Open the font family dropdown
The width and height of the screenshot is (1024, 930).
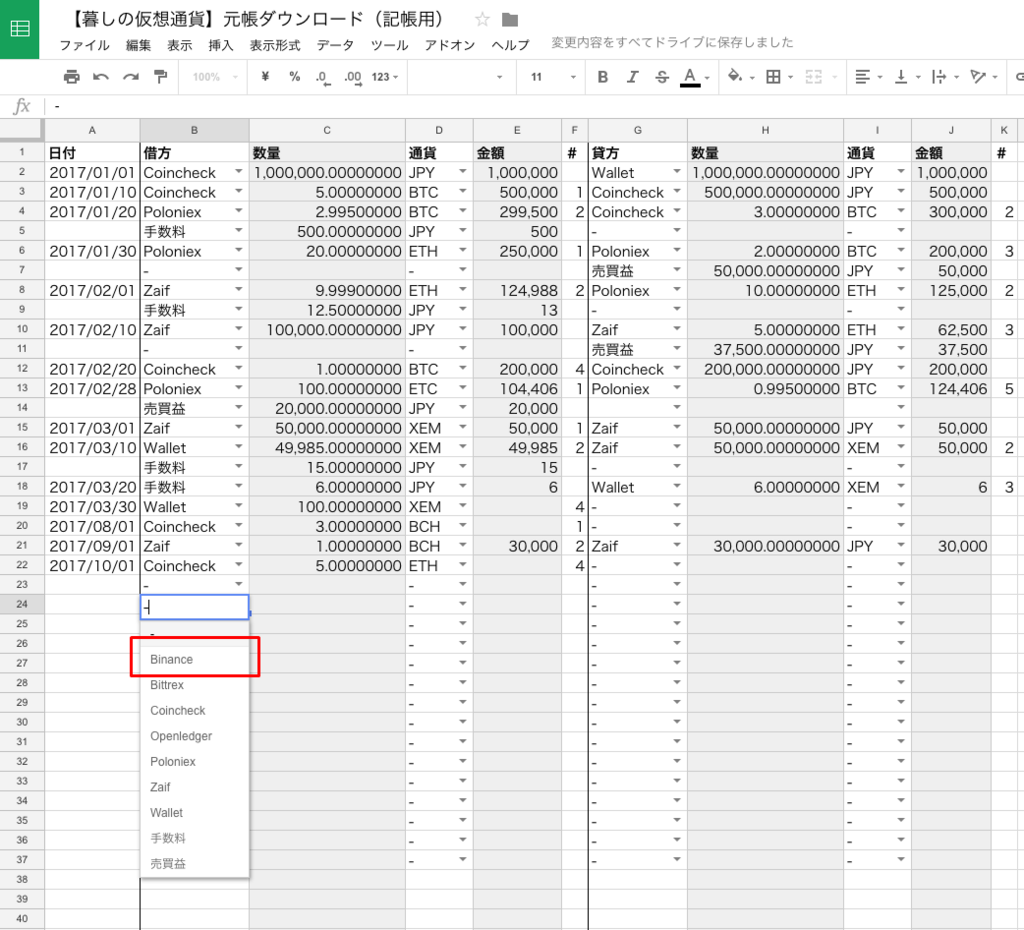pos(460,77)
